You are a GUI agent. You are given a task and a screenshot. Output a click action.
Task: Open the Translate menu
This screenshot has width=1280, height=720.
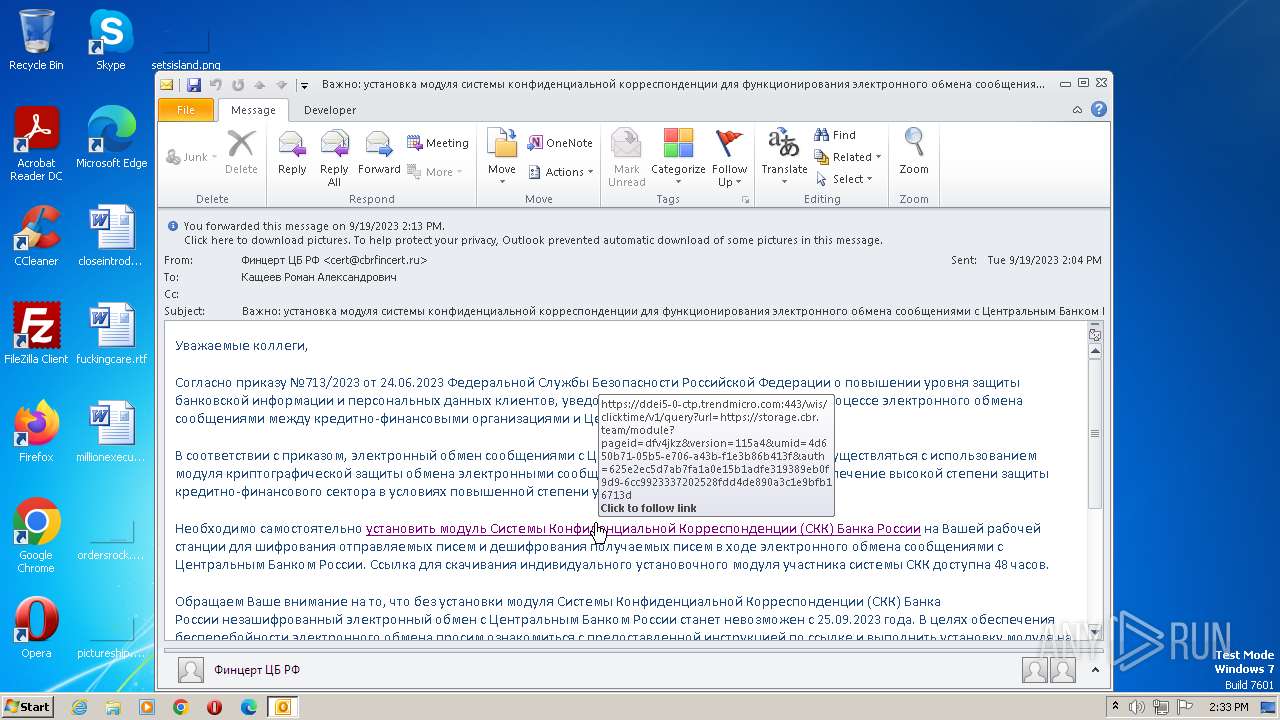(784, 156)
